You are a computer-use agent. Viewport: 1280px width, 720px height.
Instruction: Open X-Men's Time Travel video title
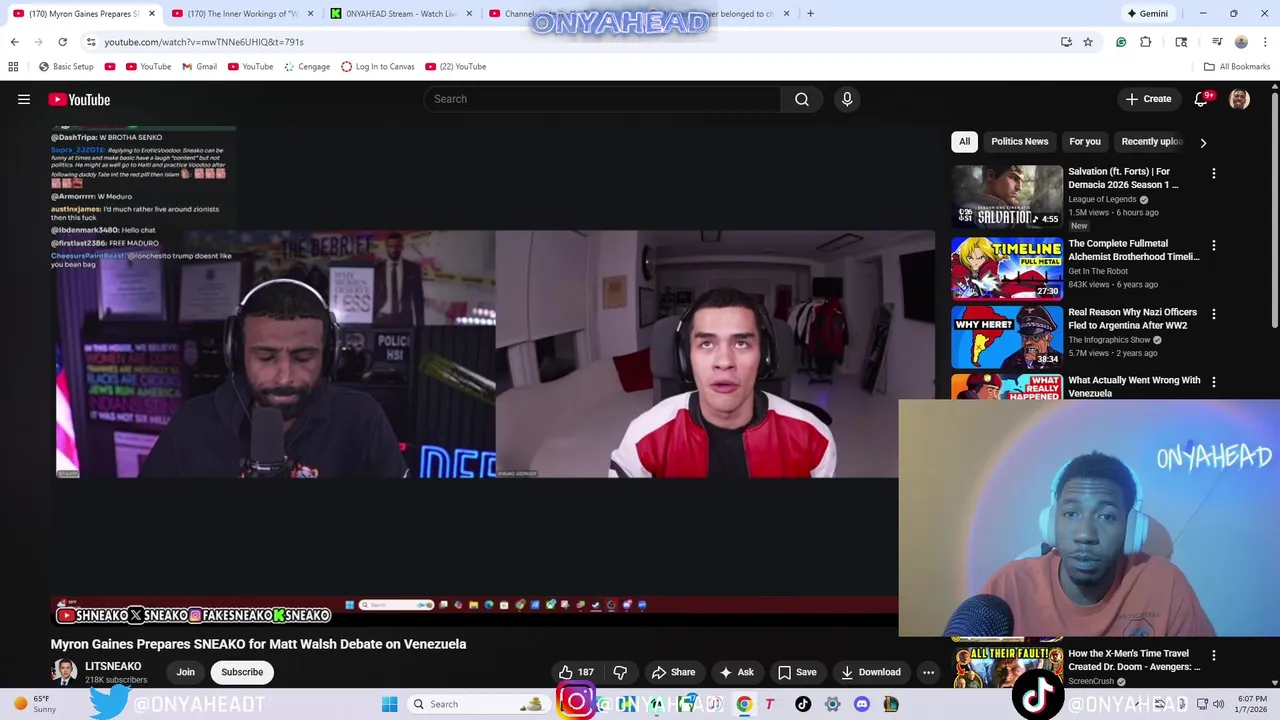click(1134, 660)
